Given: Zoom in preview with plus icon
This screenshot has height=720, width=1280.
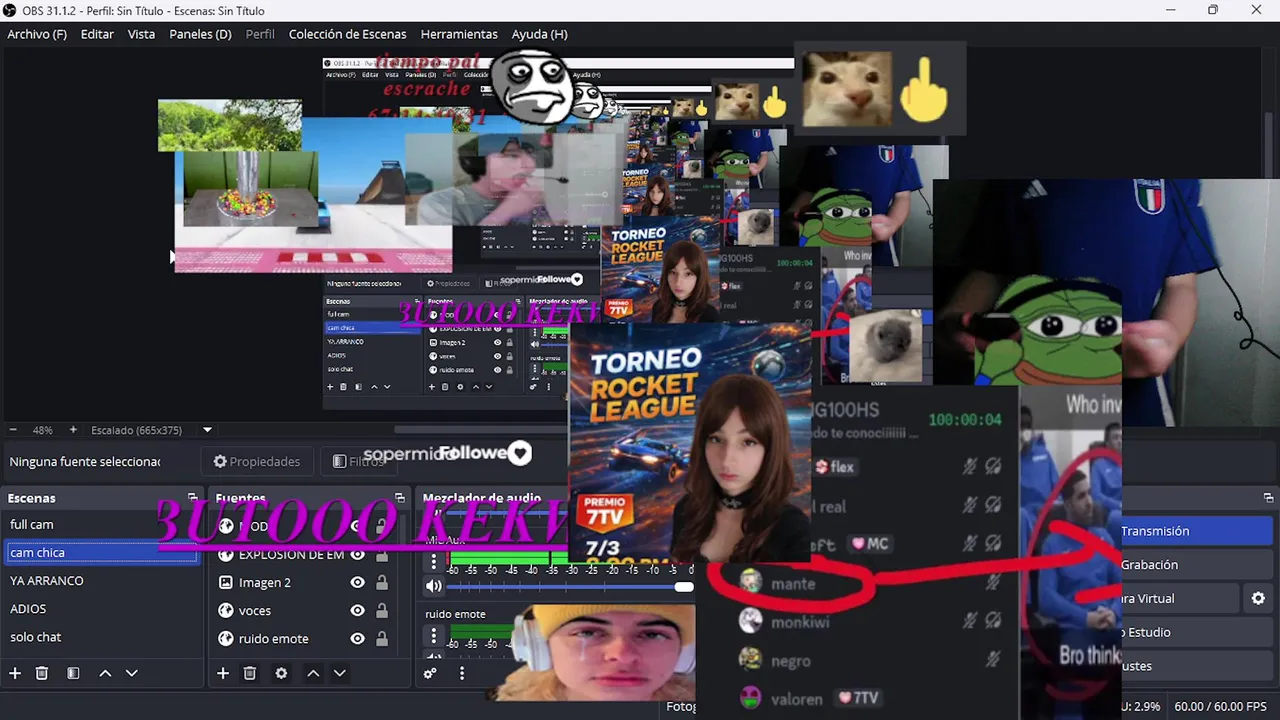Looking at the screenshot, I should 73,430.
